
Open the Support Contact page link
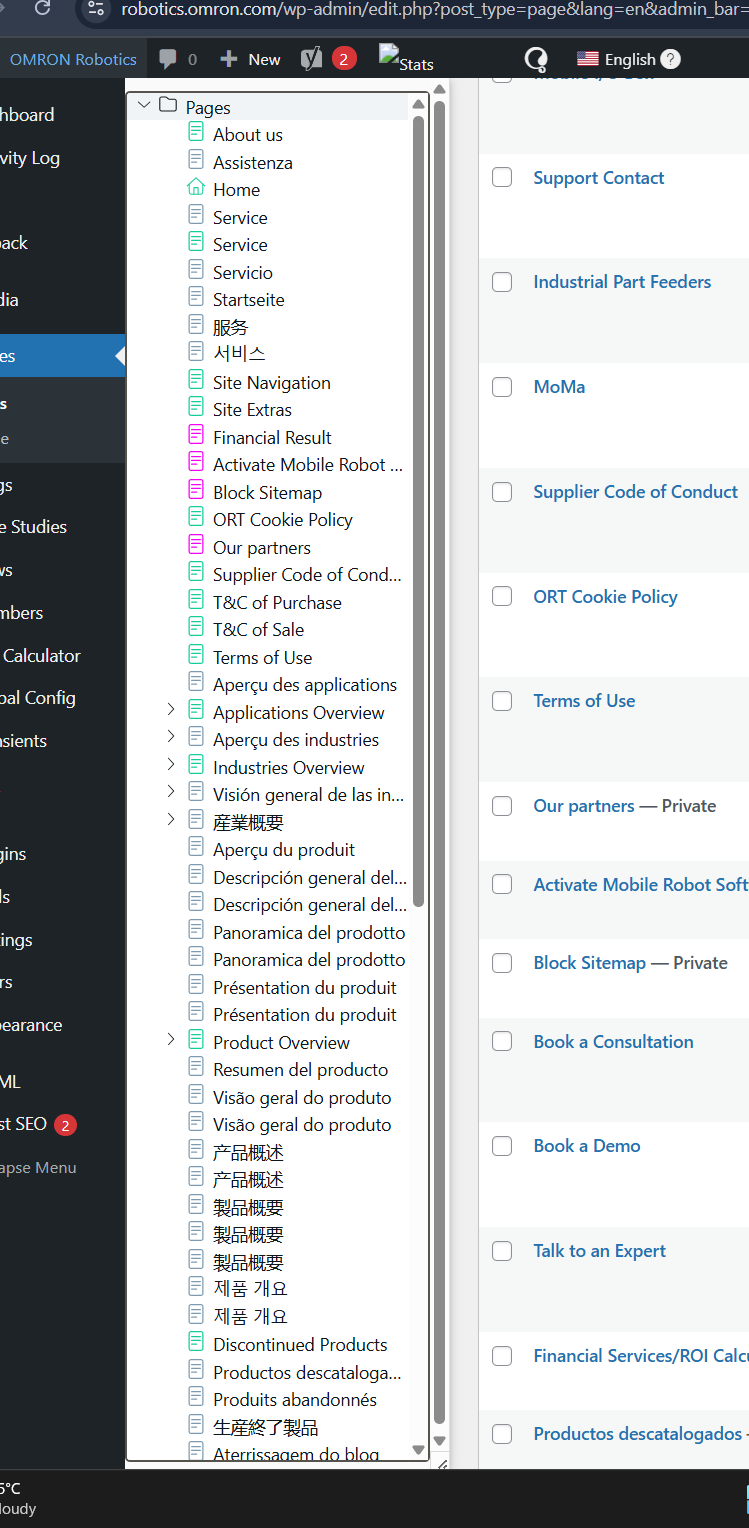tap(599, 178)
